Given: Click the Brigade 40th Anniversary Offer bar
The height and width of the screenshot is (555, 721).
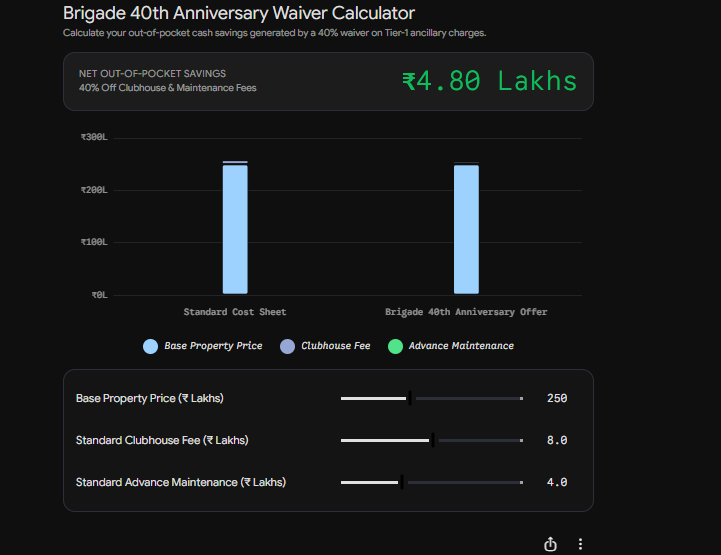Looking at the screenshot, I should 466,228.
